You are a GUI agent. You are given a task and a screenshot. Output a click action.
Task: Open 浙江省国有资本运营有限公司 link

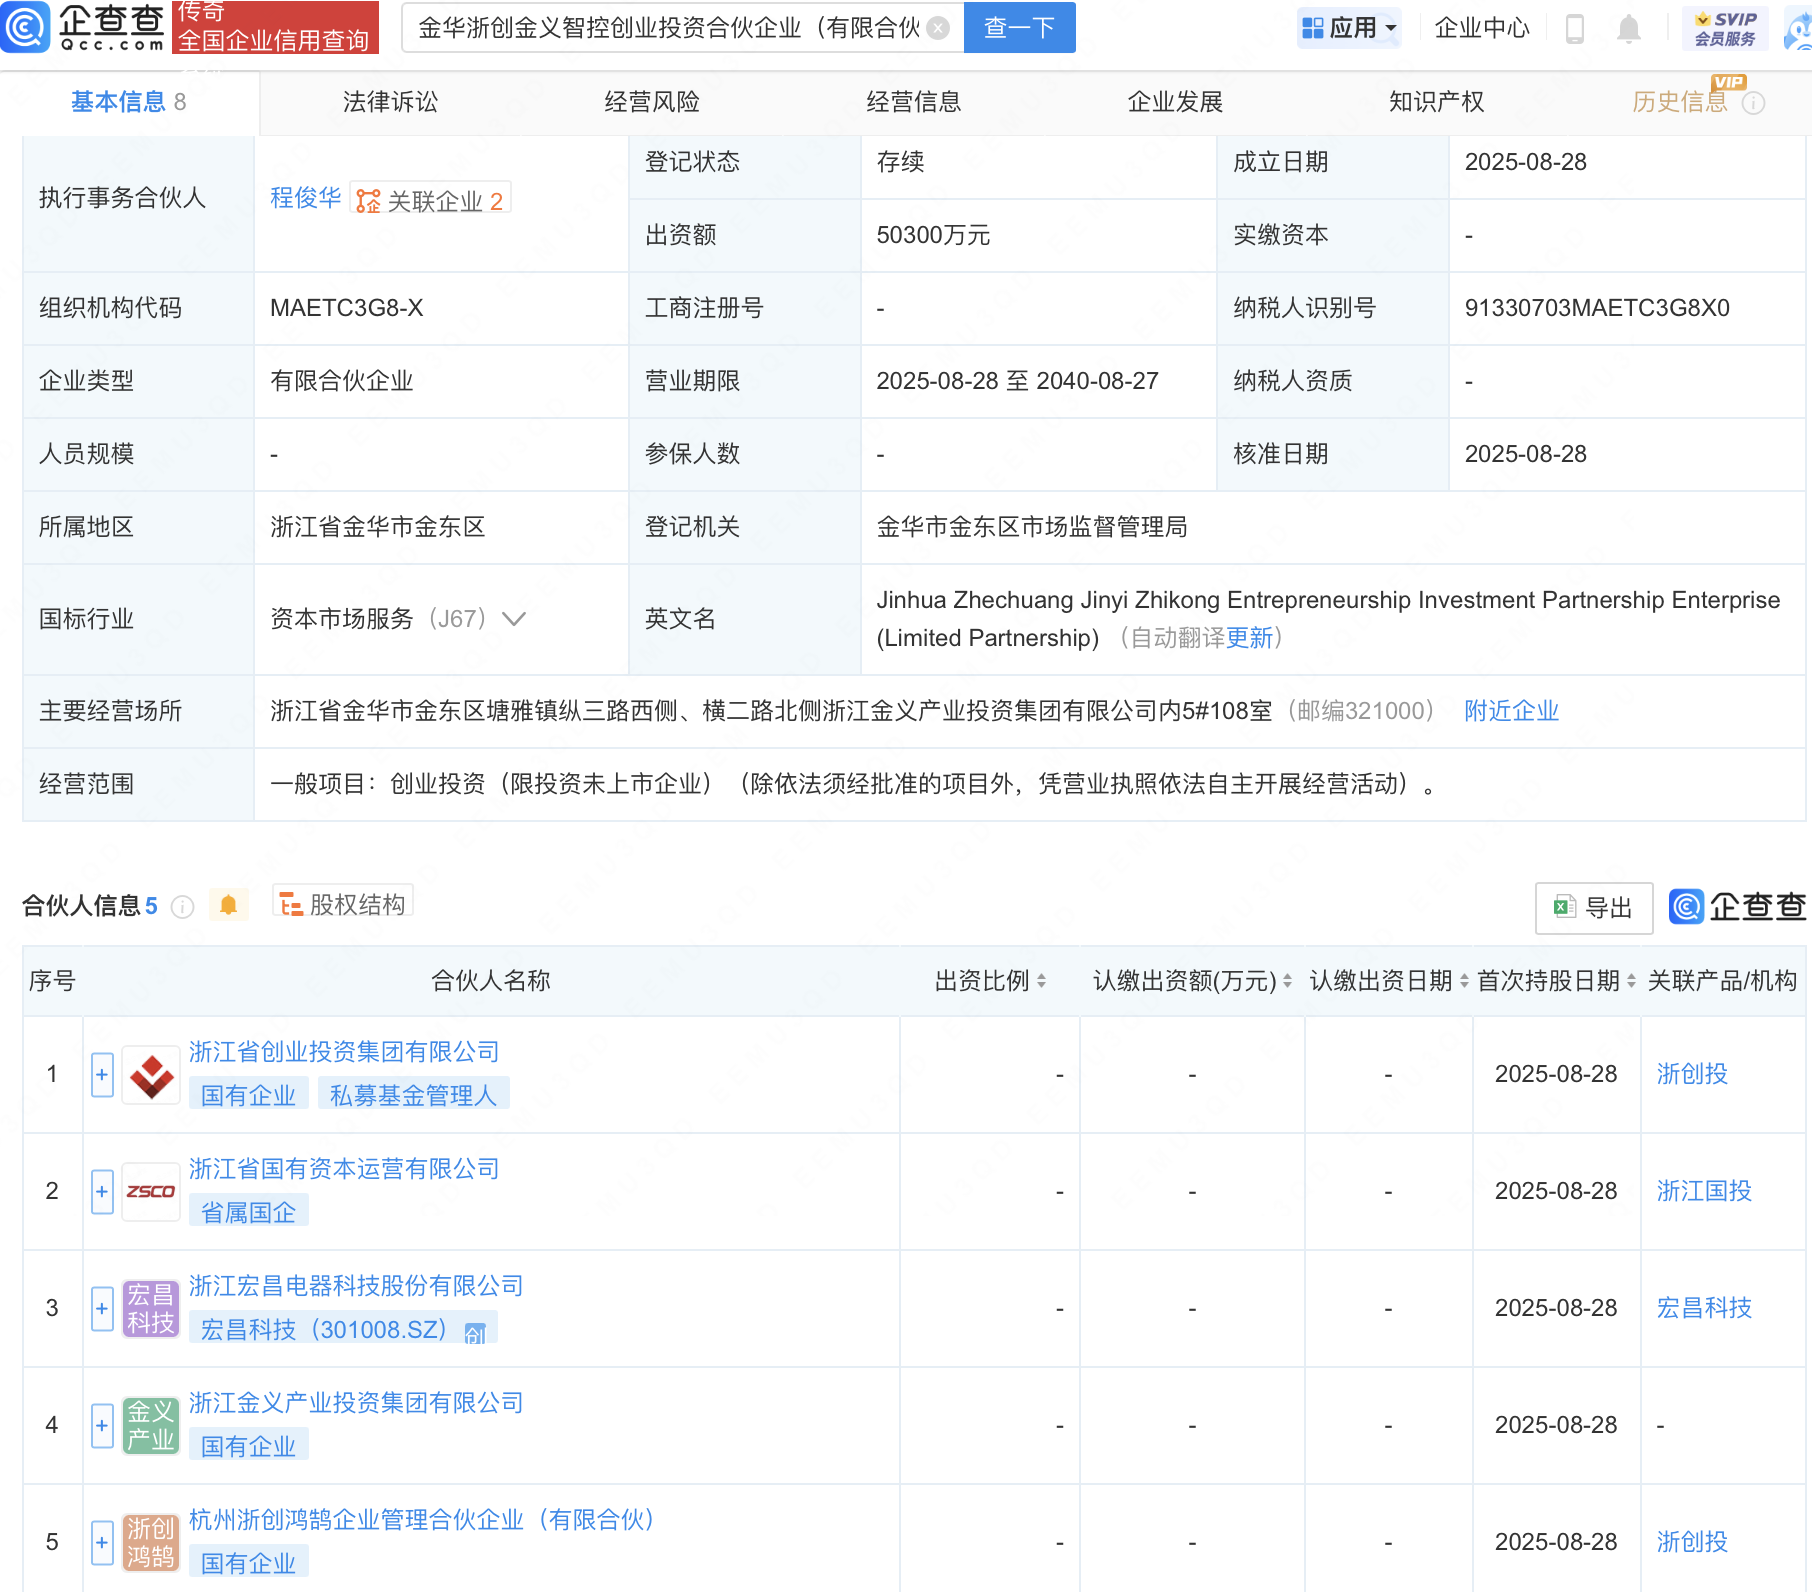344,1169
